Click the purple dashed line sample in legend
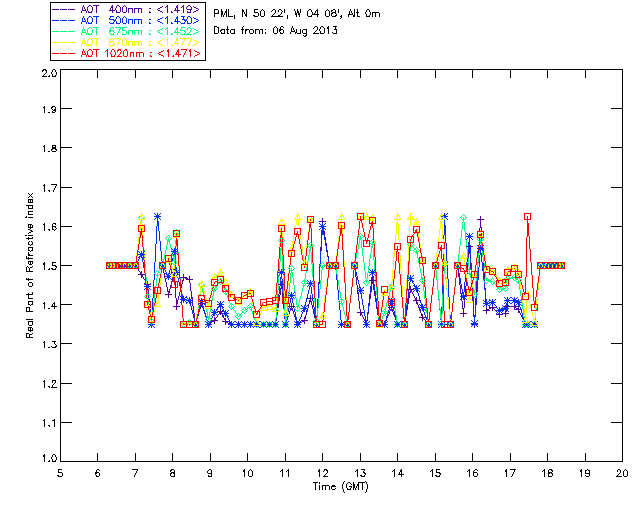This screenshot has width=640, height=512. pyautogui.click(x=64, y=9)
